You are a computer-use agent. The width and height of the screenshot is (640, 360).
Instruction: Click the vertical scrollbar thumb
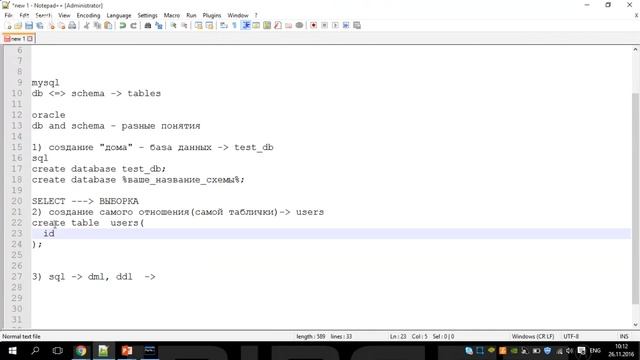(x=636, y=198)
